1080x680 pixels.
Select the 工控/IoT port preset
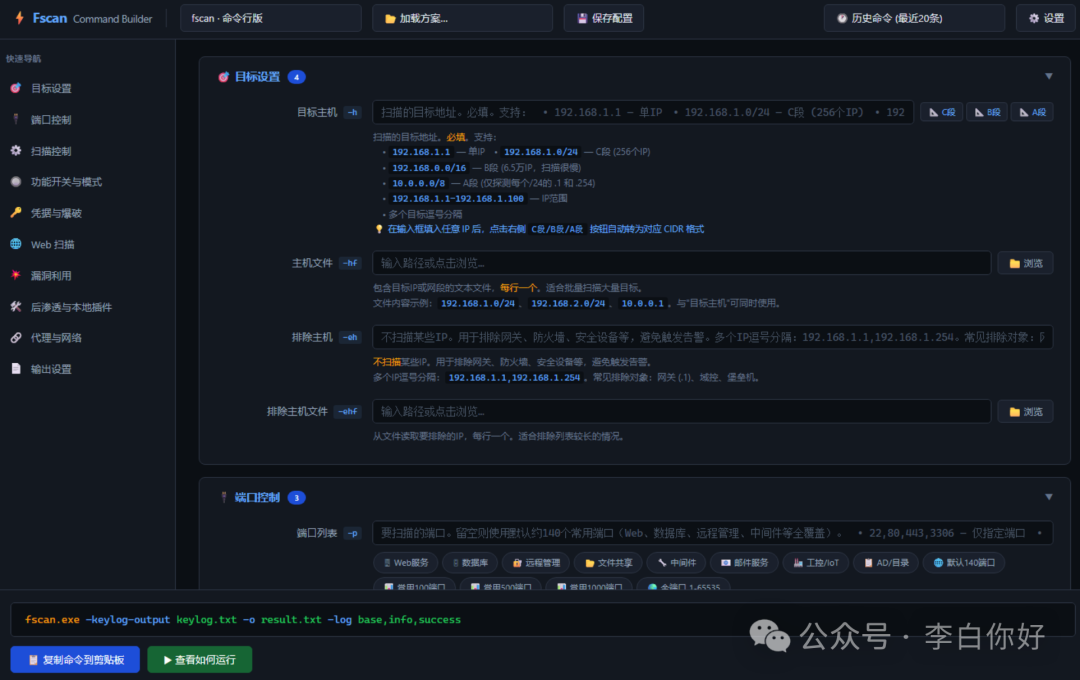(816, 563)
